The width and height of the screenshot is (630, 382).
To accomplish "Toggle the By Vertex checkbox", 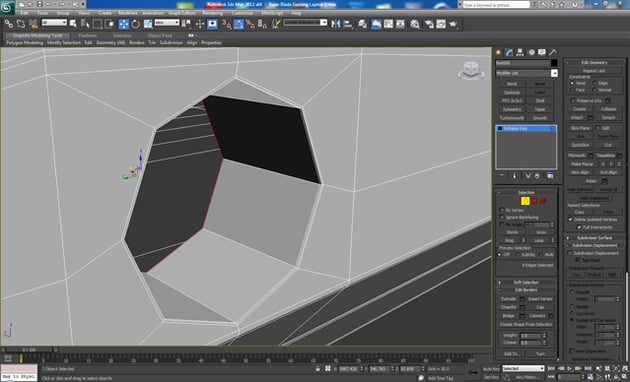I will tap(502, 210).
